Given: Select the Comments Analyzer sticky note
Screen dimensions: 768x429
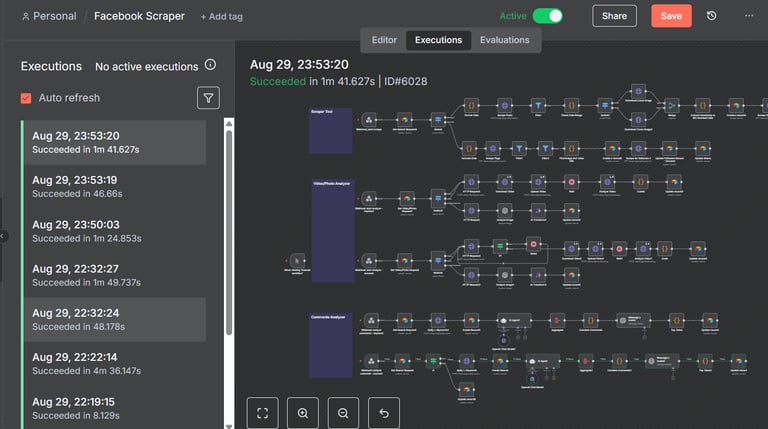Looking at the screenshot, I should 330,346.
